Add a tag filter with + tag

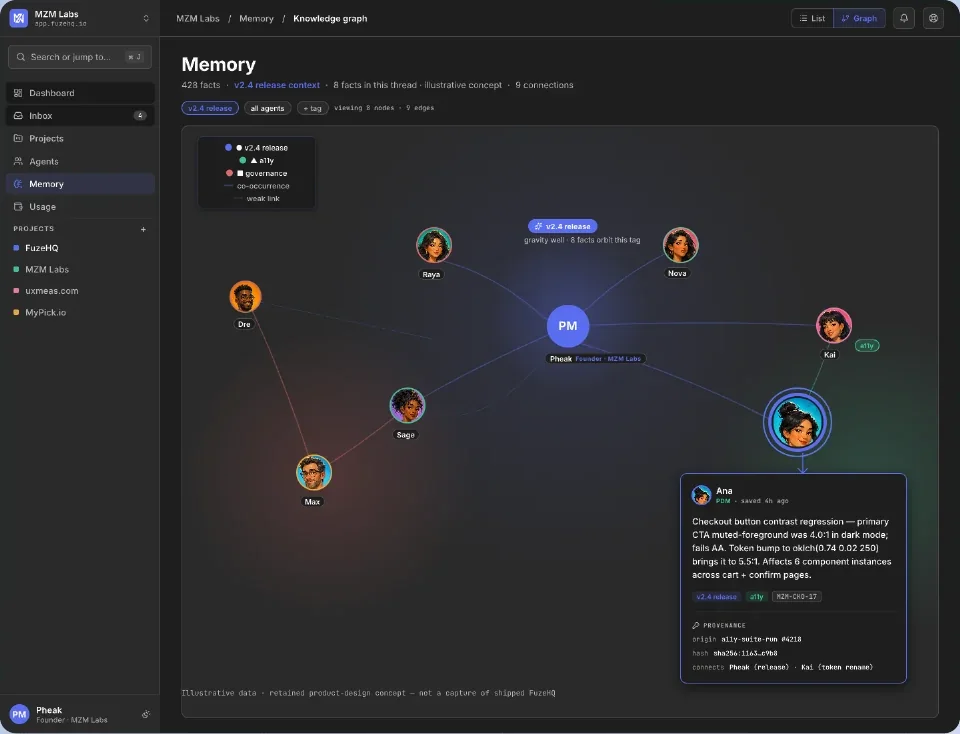point(313,108)
